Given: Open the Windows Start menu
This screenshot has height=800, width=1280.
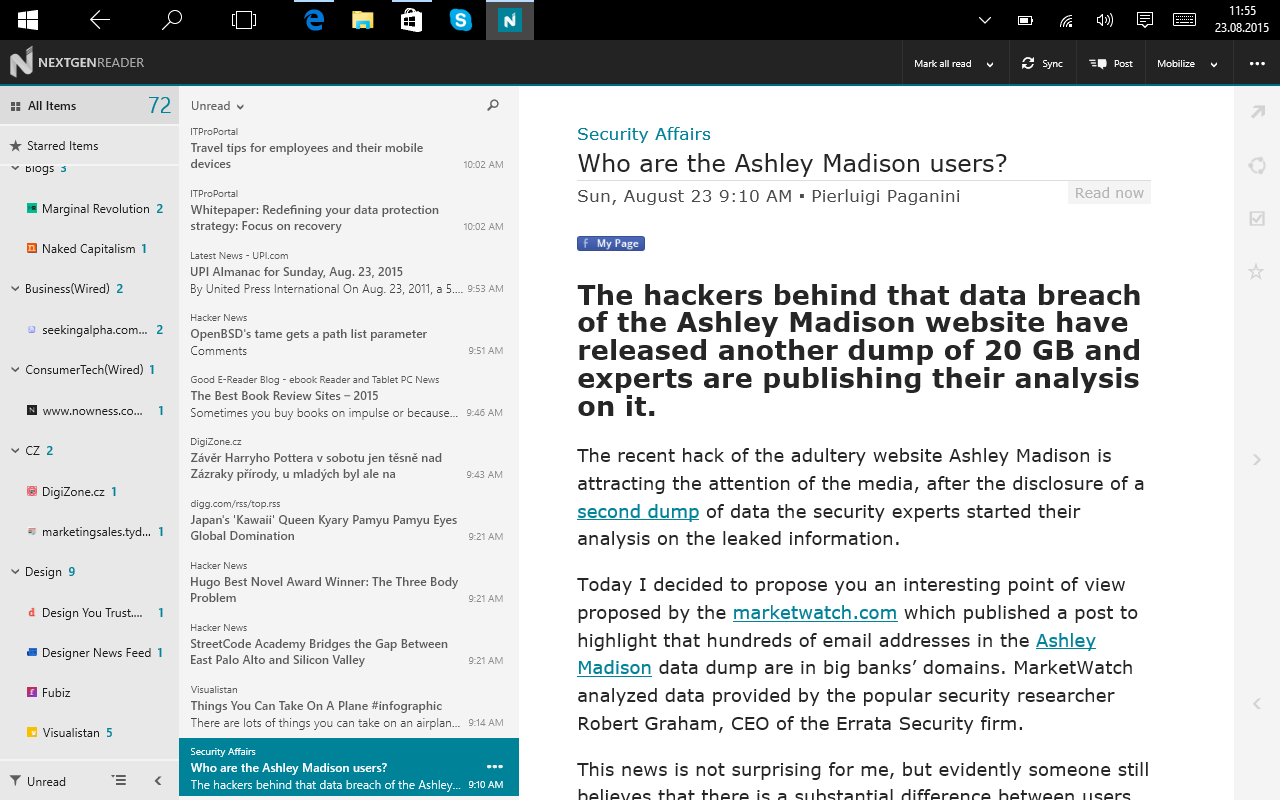Looking at the screenshot, I should 28,20.
